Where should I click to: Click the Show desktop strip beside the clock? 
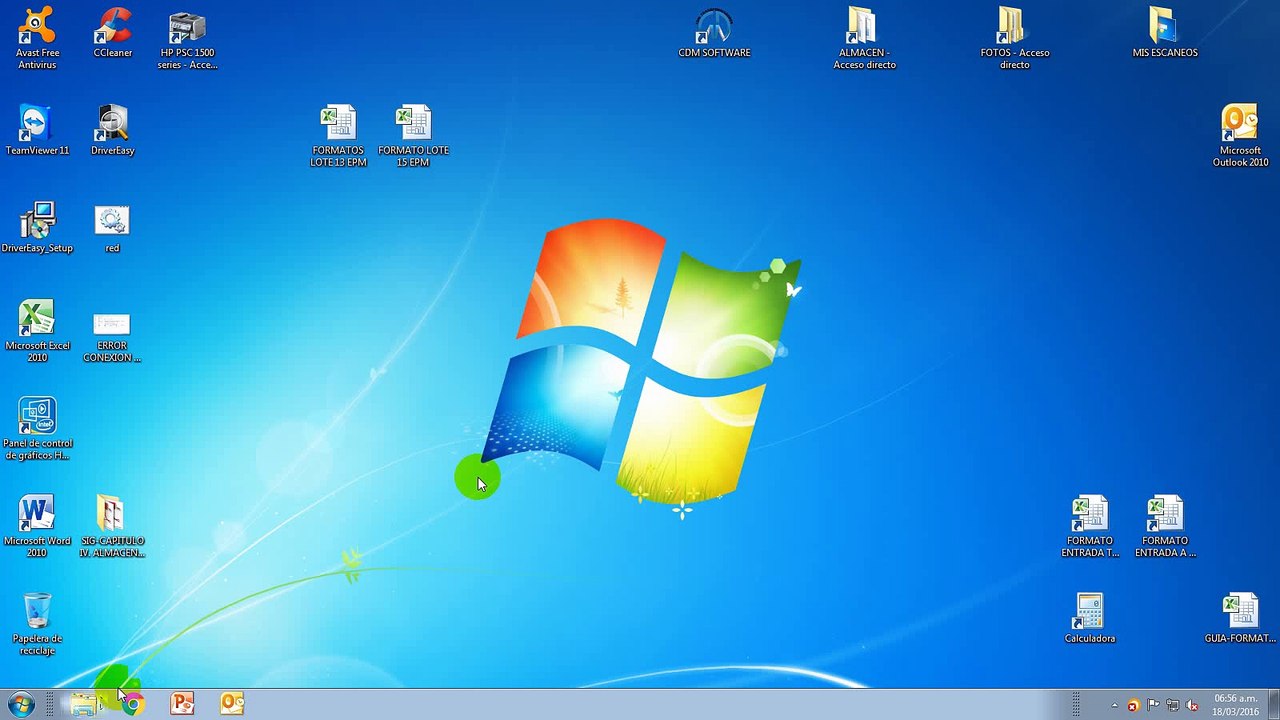coord(1273,705)
